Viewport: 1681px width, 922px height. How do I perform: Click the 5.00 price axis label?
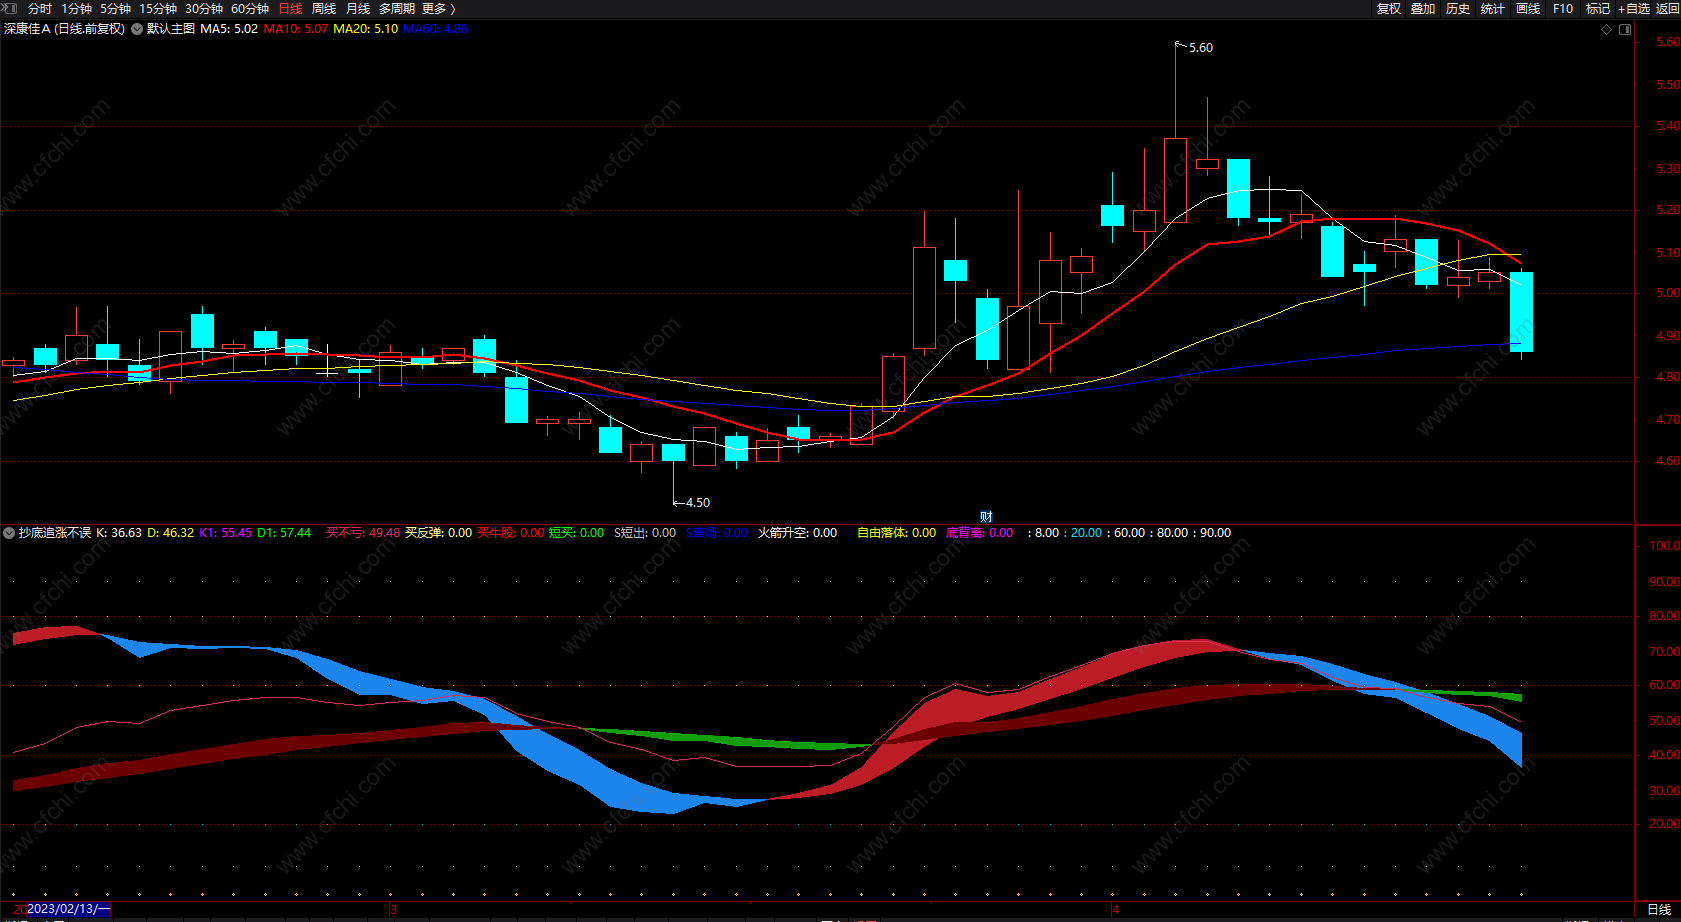coord(1668,294)
